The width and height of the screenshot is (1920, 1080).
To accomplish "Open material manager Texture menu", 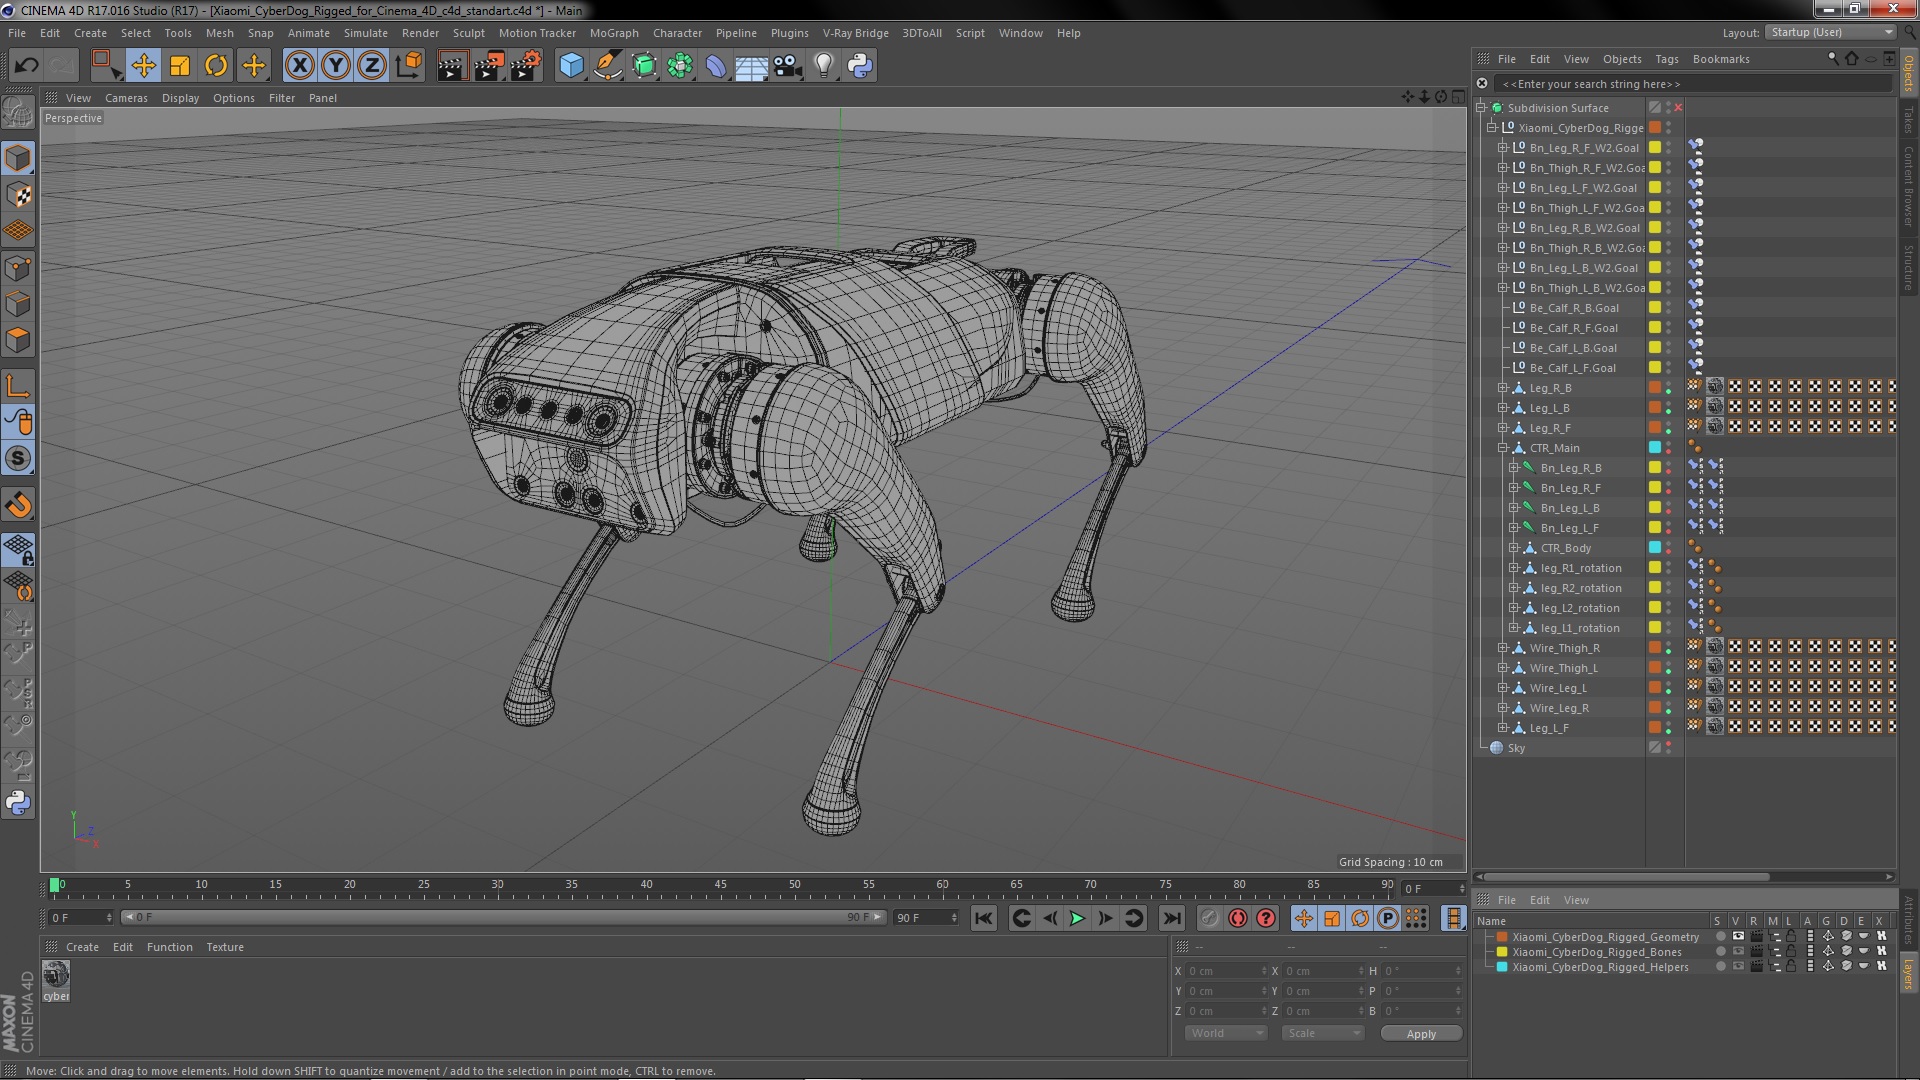I will (x=225, y=947).
